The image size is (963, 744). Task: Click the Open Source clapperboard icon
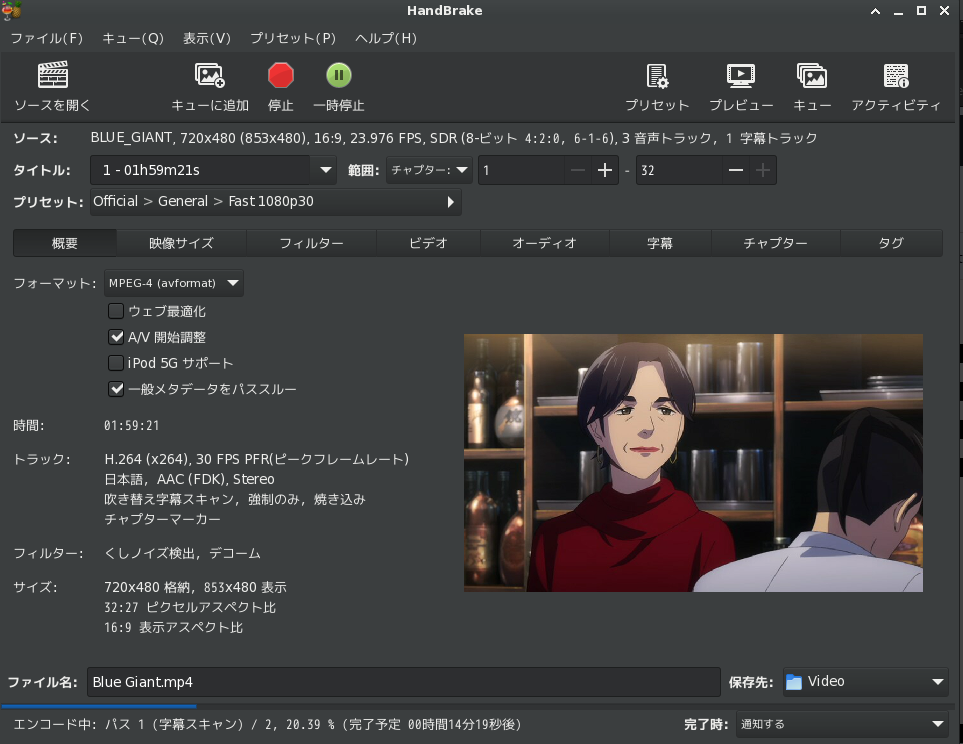[52, 76]
